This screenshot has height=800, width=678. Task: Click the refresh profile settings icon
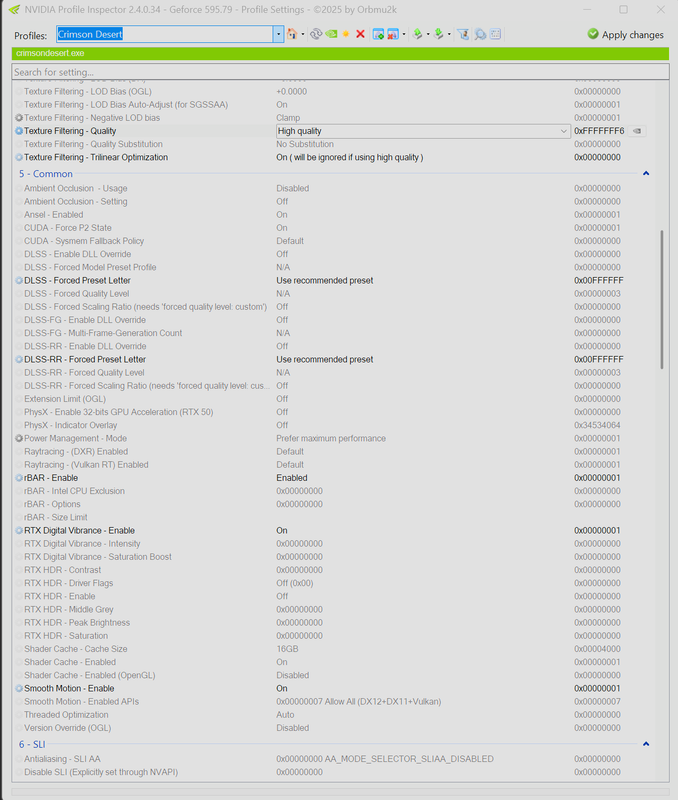point(316,34)
